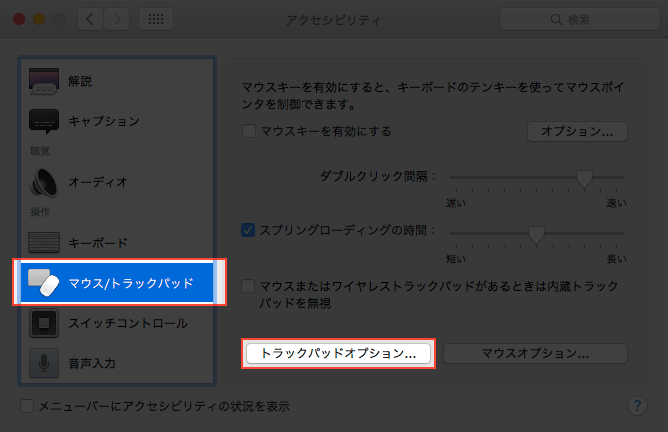Open help with the question mark button
The image size is (668, 432).
tap(637, 406)
